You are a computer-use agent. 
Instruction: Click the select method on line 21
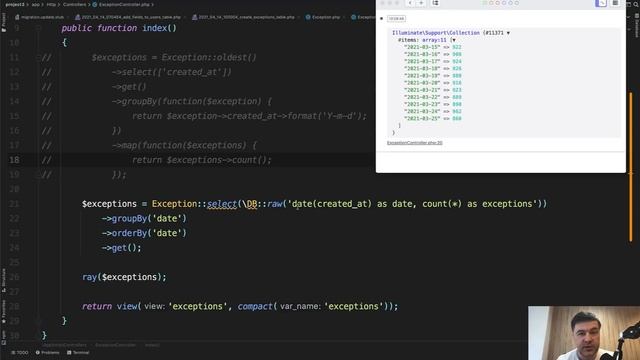point(222,204)
